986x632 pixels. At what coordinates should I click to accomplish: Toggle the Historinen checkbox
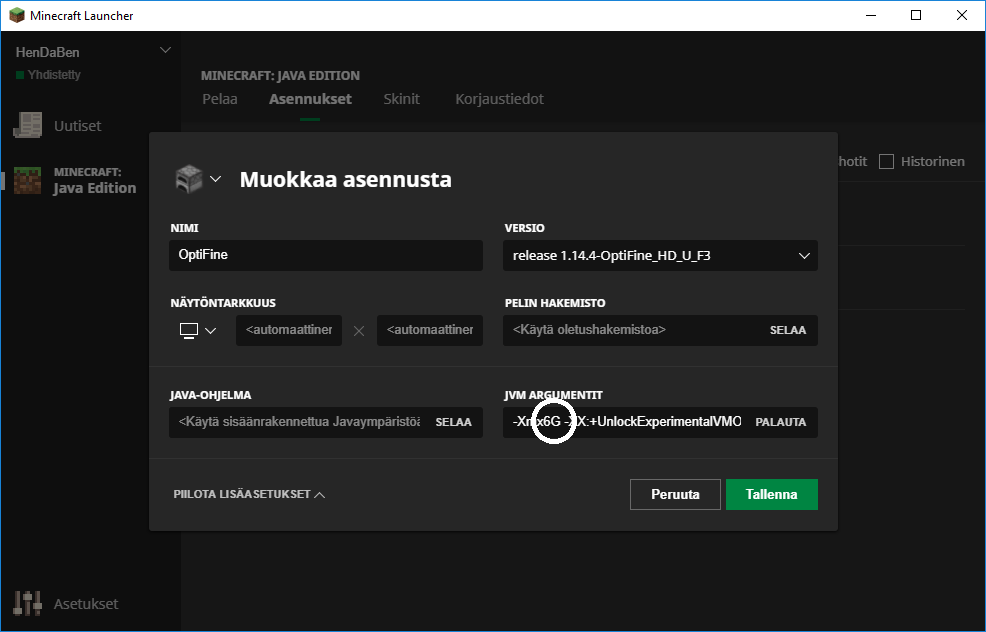[886, 162]
